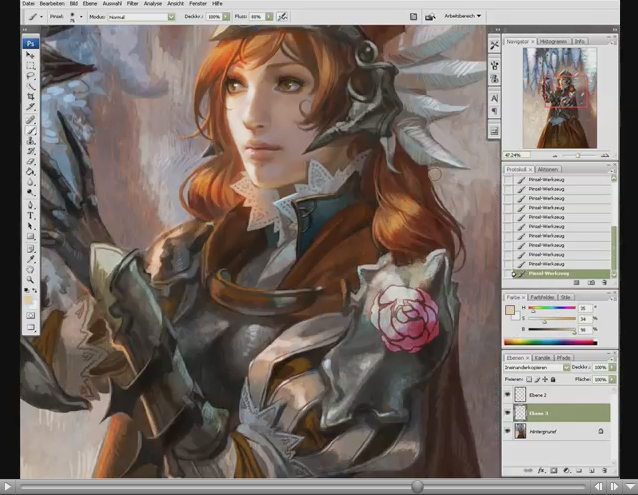Open the Arbeitsbereich workspace dropdown
The image size is (638, 495).
(x=463, y=16)
